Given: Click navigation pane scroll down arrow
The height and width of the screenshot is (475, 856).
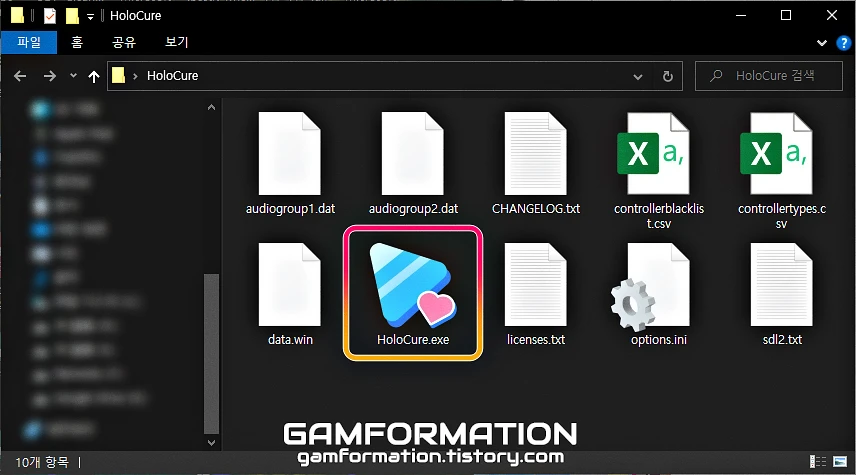Looking at the screenshot, I should coord(211,443).
